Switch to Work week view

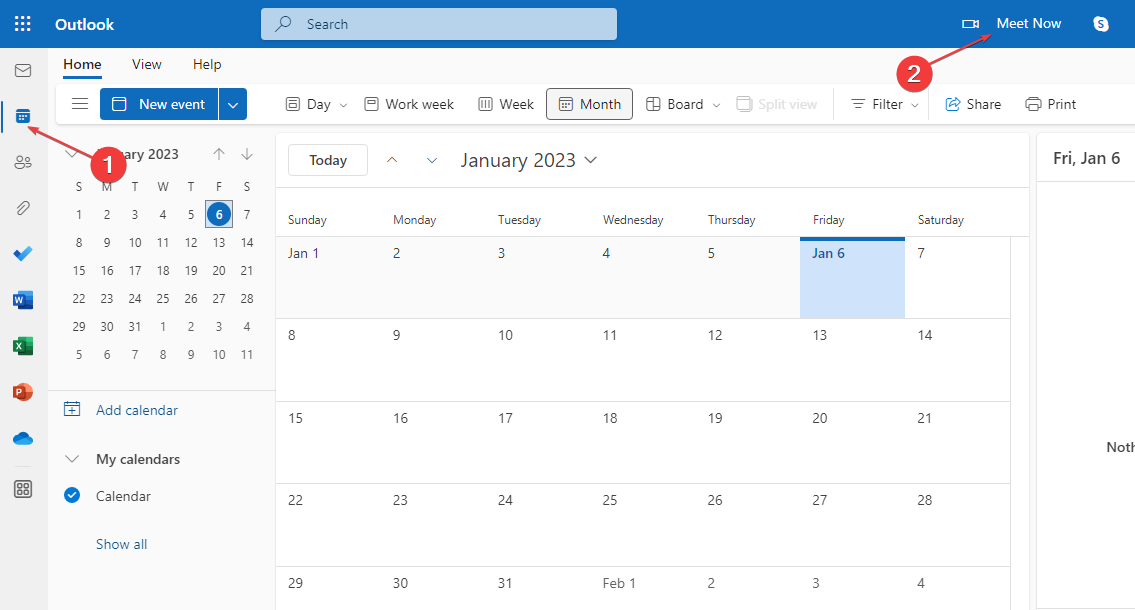tap(409, 104)
